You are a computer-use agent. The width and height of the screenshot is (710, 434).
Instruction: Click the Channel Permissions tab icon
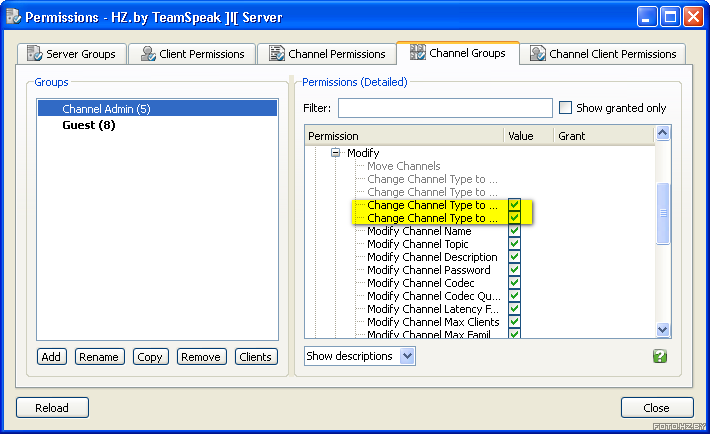pyautogui.click(x=275, y=54)
